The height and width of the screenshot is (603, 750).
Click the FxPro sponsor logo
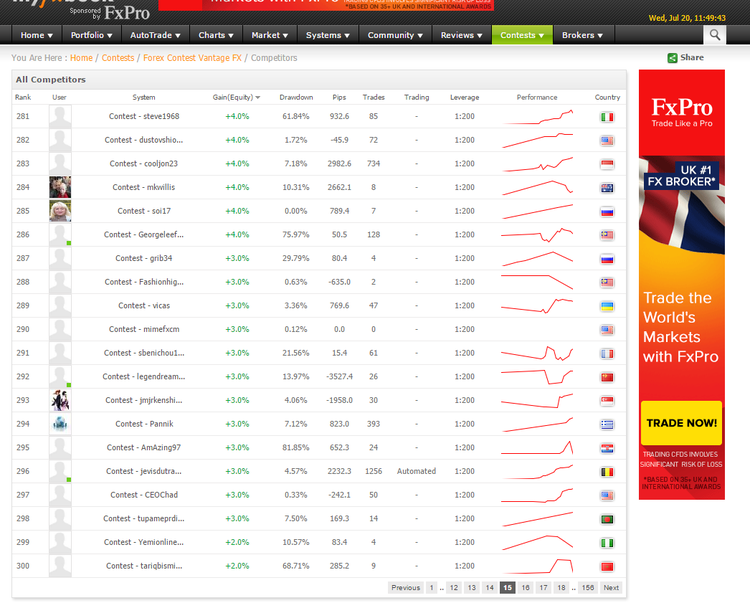pyautogui.click(x=127, y=13)
